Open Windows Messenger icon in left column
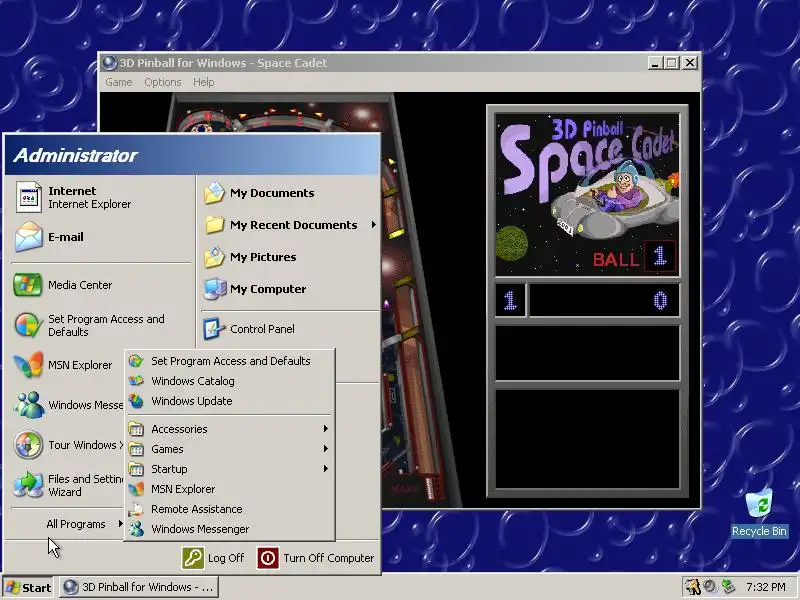This screenshot has height=600, width=800. click(x=29, y=405)
